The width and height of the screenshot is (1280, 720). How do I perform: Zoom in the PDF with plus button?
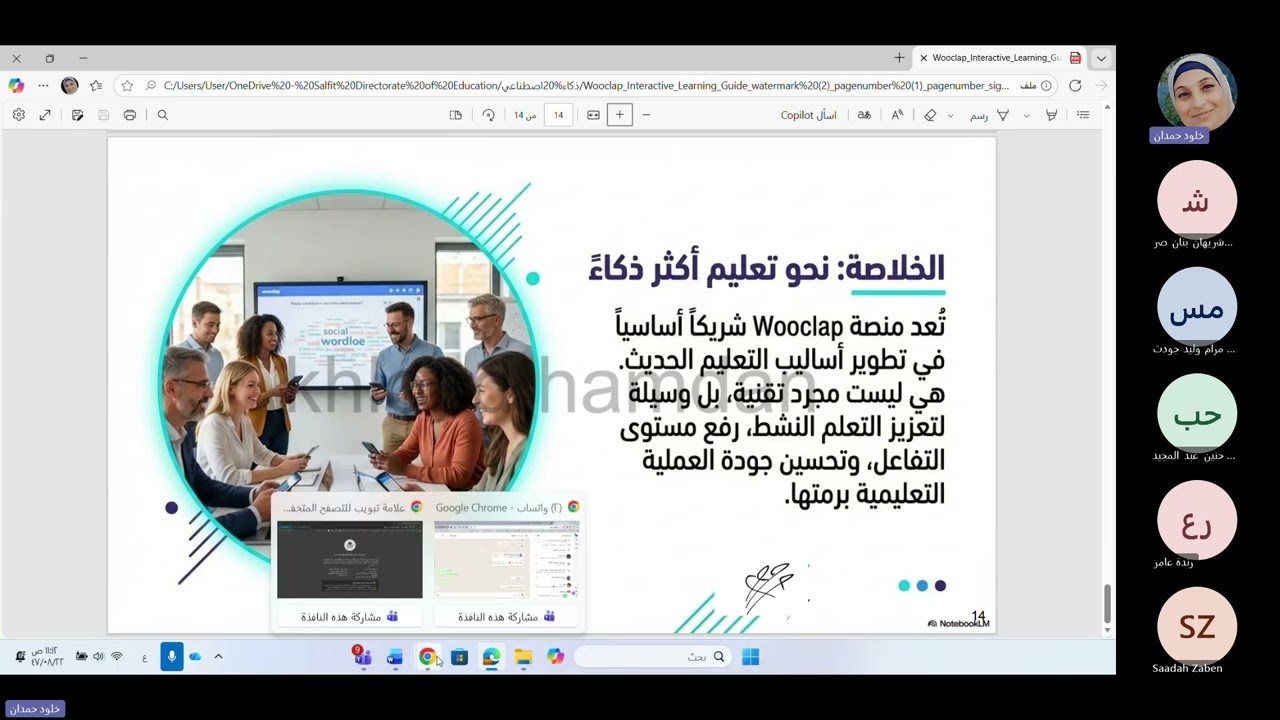[619, 115]
